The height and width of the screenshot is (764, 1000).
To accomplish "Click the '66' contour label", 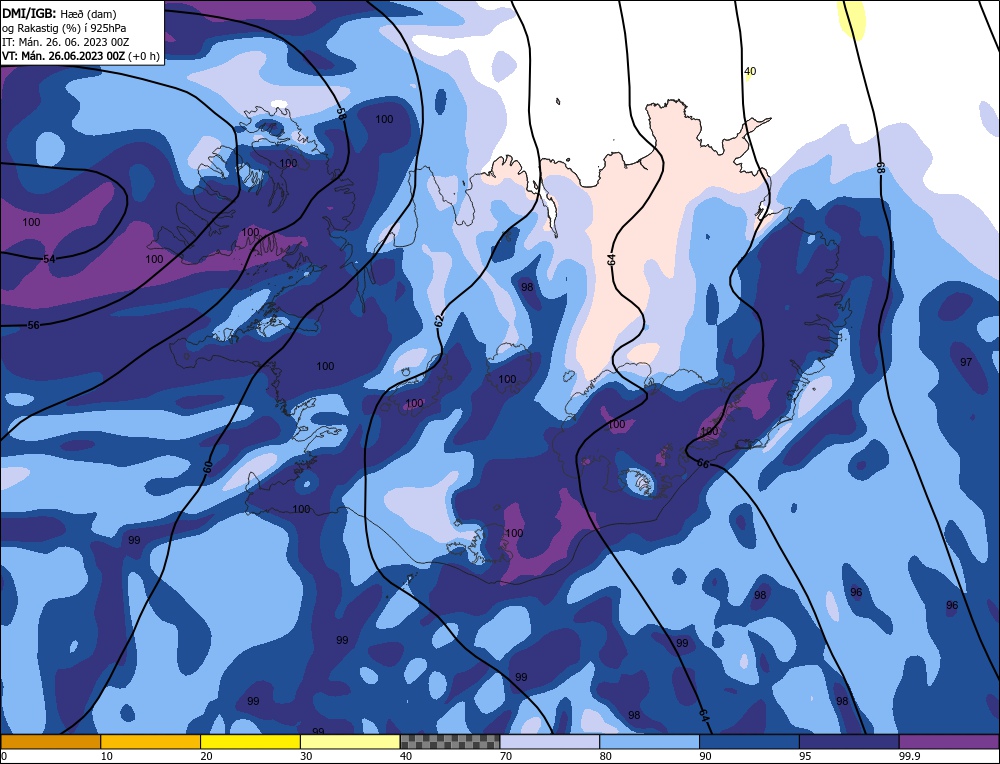I will click(x=703, y=464).
